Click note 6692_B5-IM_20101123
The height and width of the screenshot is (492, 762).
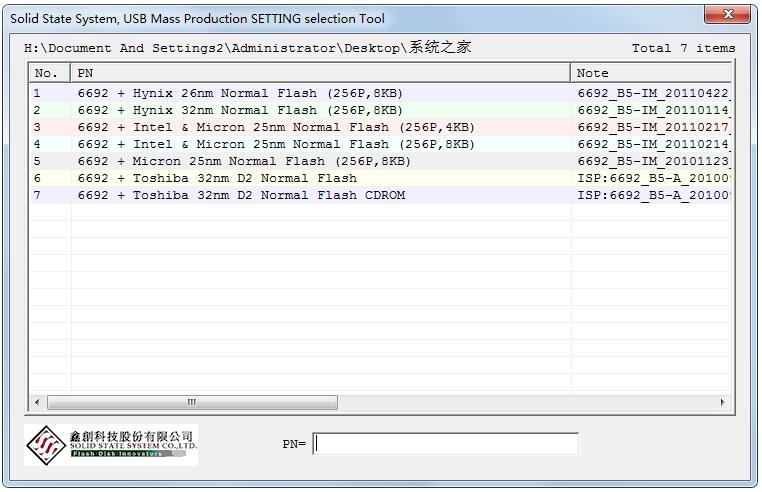coord(654,161)
